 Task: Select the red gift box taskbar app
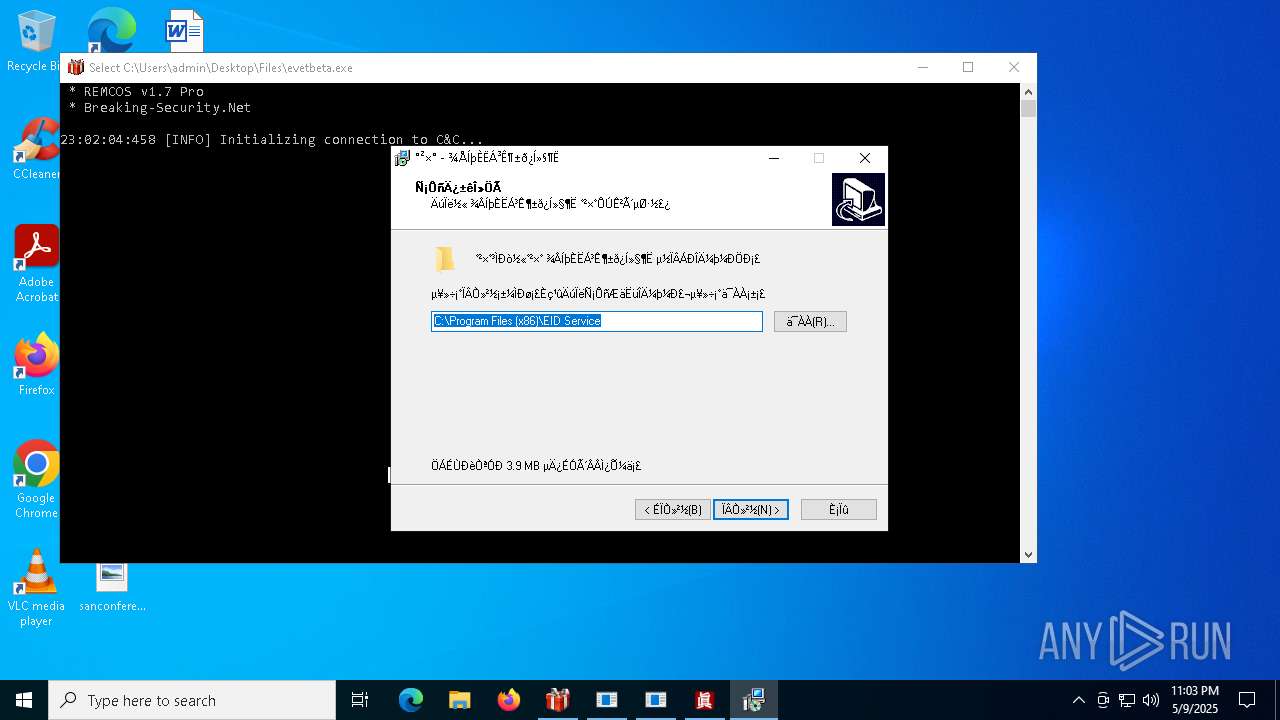tap(558, 700)
